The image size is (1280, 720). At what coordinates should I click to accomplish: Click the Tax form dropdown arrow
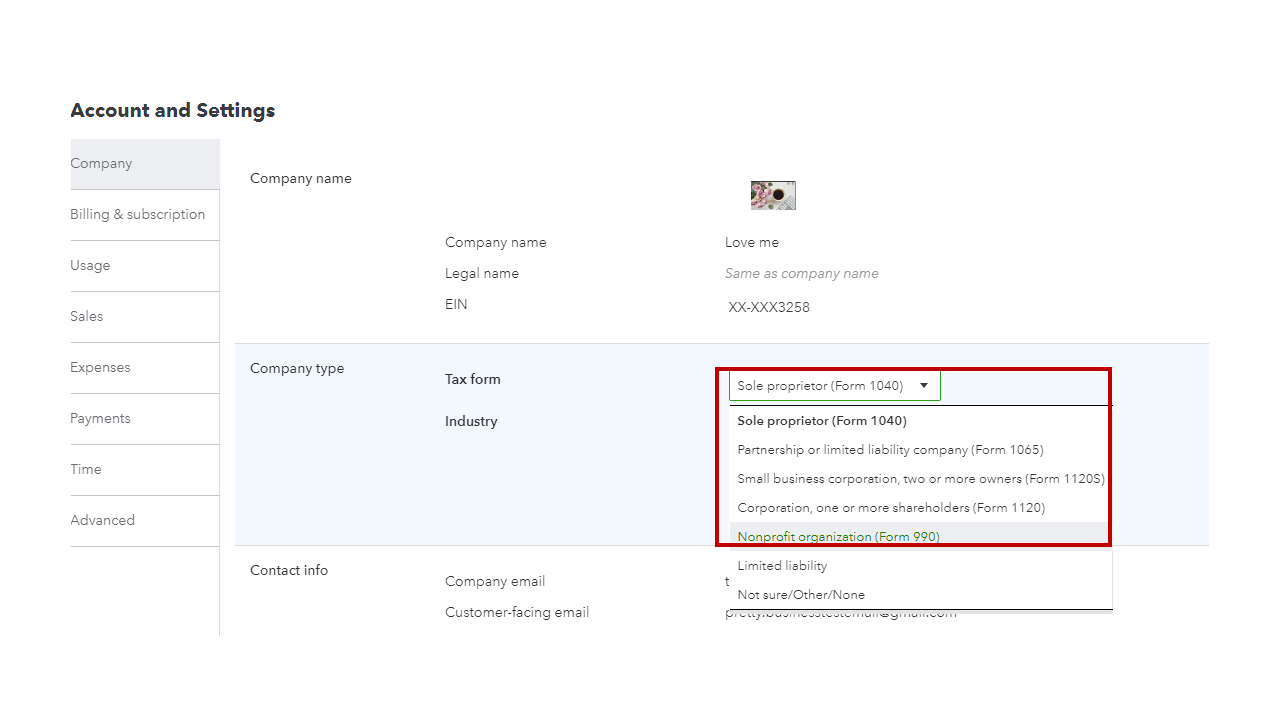pyautogui.click(x=924, y=386)
